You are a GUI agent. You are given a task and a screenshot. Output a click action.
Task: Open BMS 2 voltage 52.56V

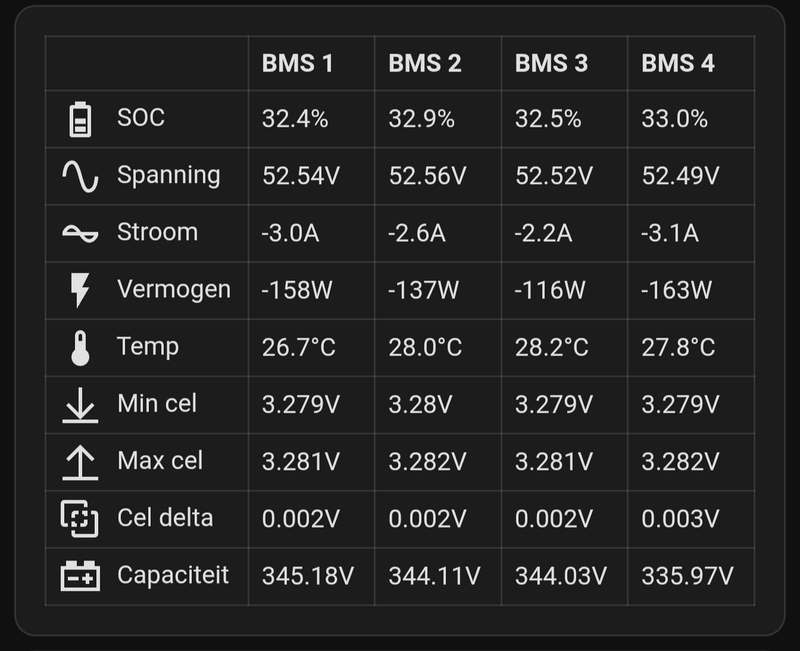point(428,177)
